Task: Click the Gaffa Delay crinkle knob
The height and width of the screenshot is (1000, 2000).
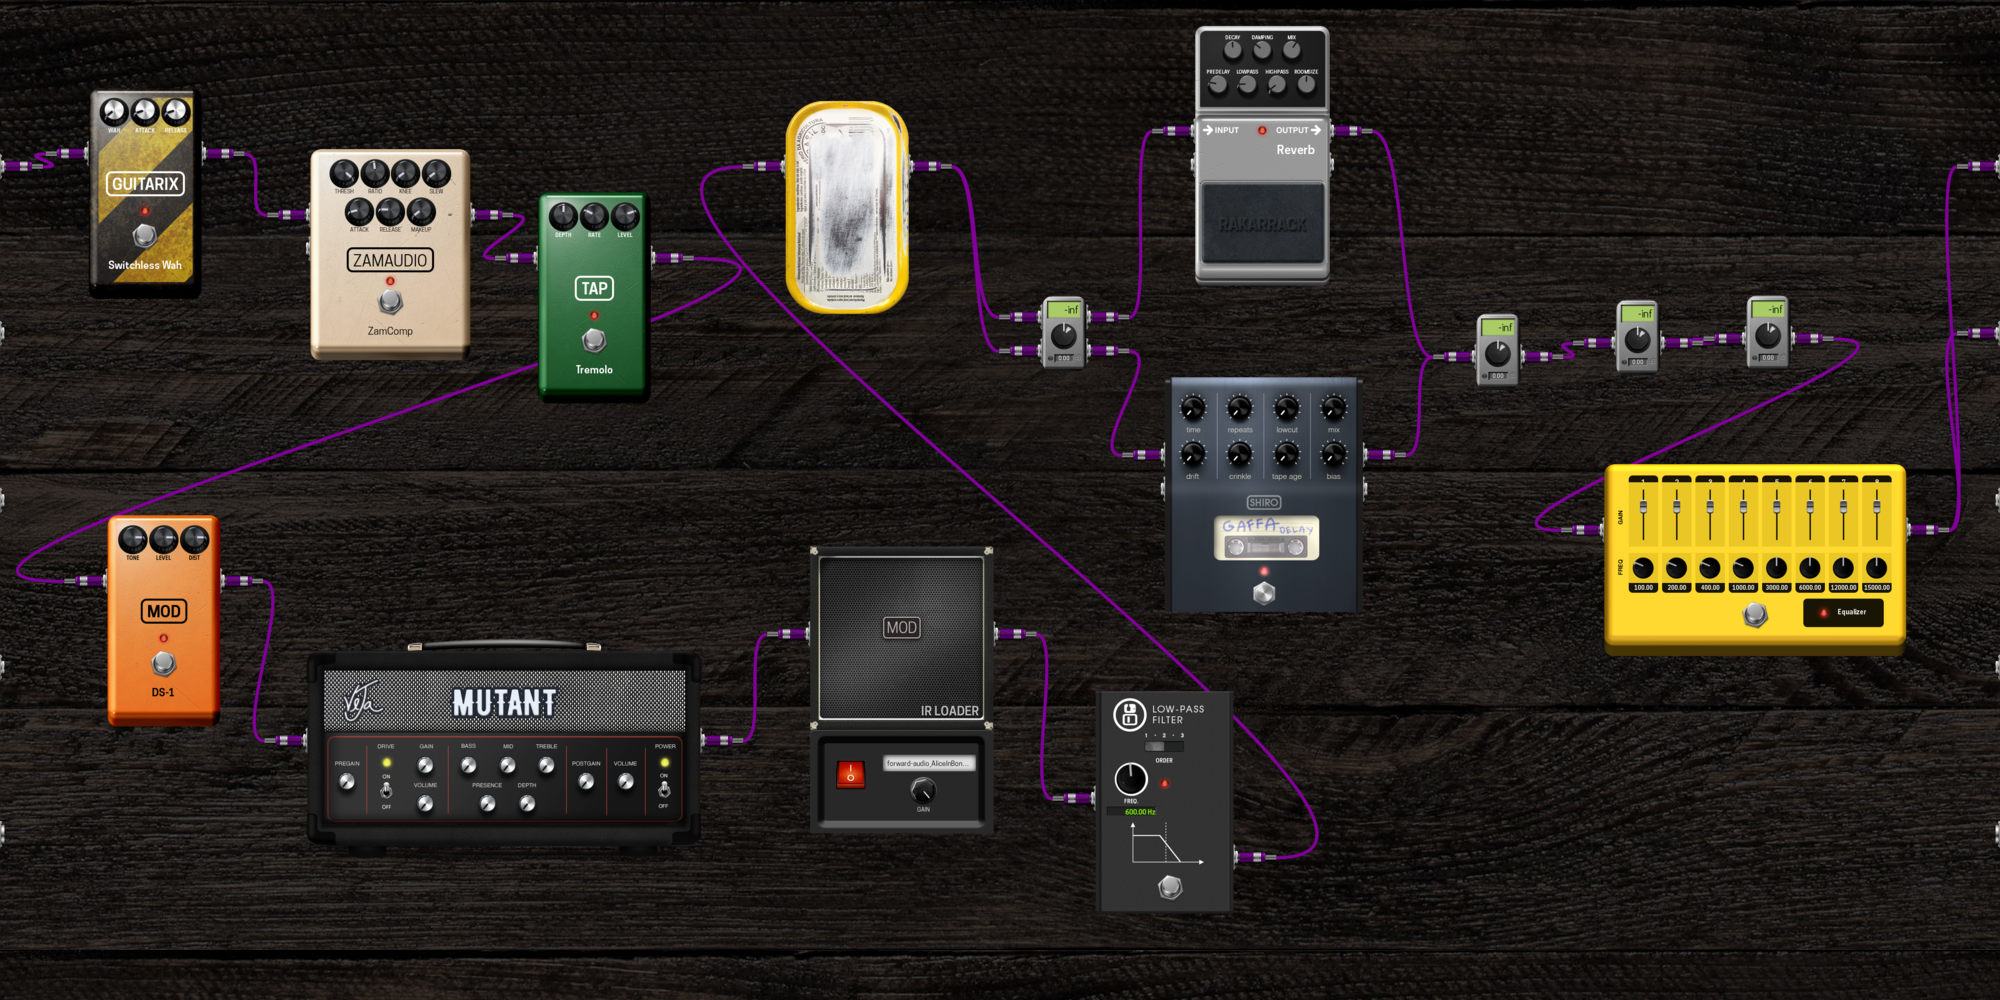Action: tap(1240, 455)
